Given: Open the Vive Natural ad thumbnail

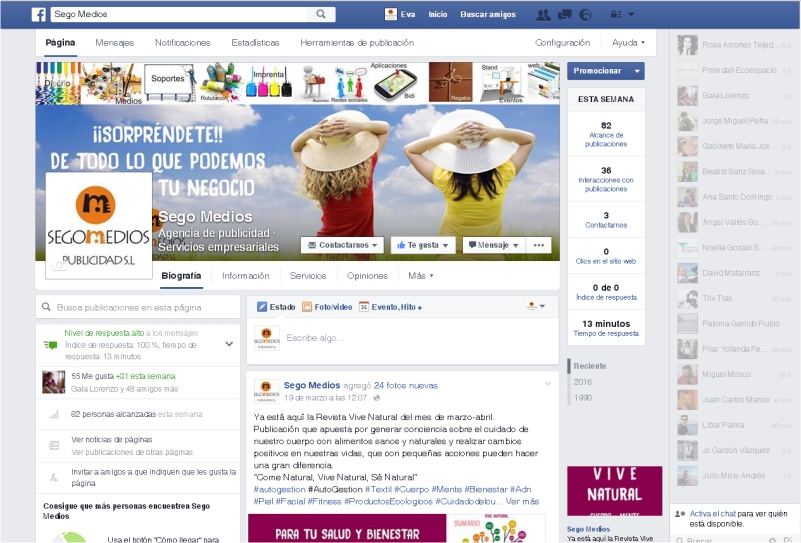Looking at the screenshot, I should tap(615, 490).
